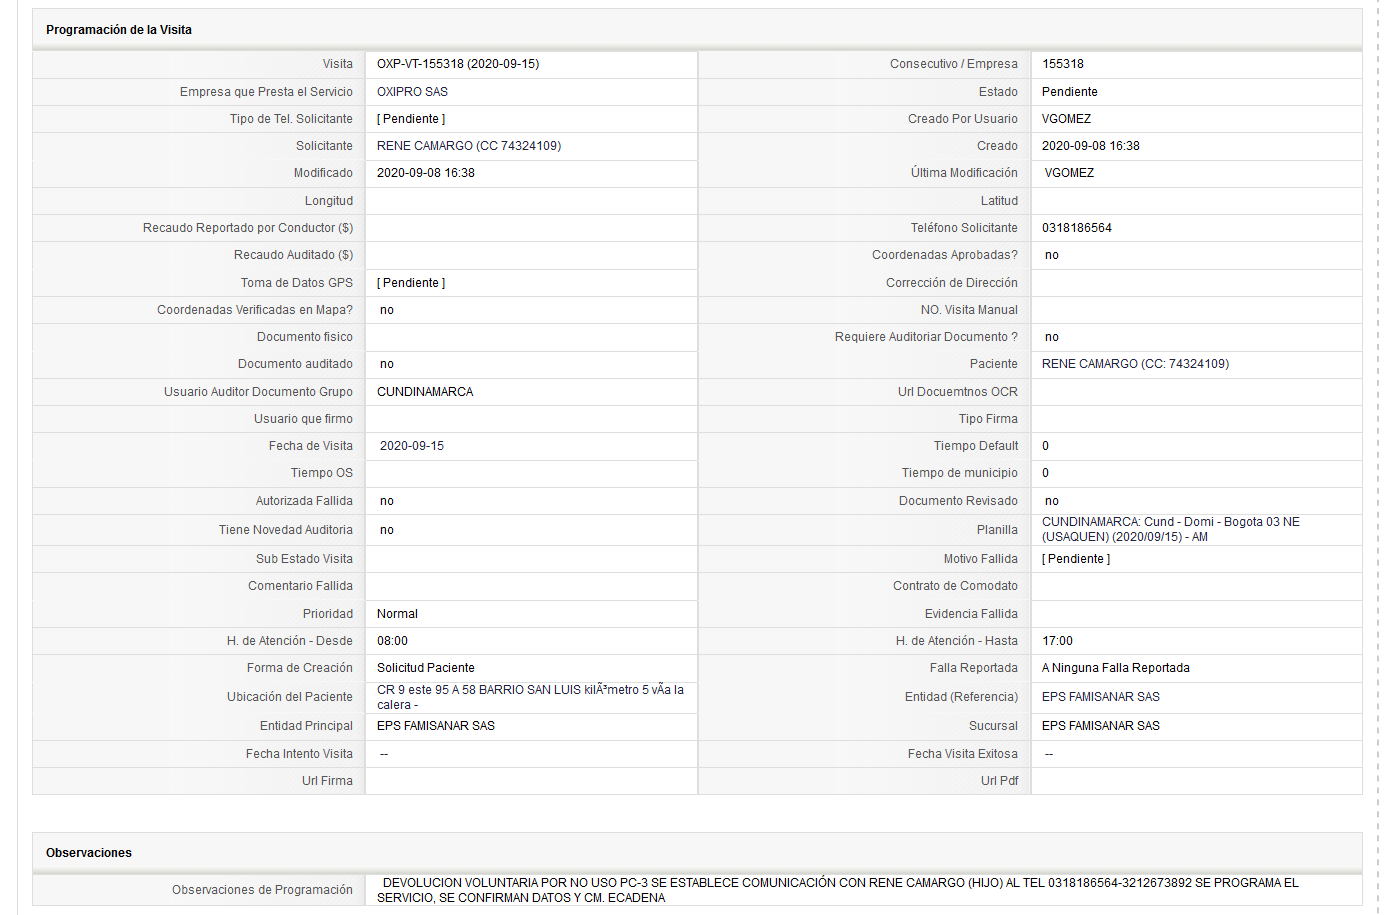The image size is (1388, 915).
Task: Click the Usuario que firmo label
Action: click(303, 419)
